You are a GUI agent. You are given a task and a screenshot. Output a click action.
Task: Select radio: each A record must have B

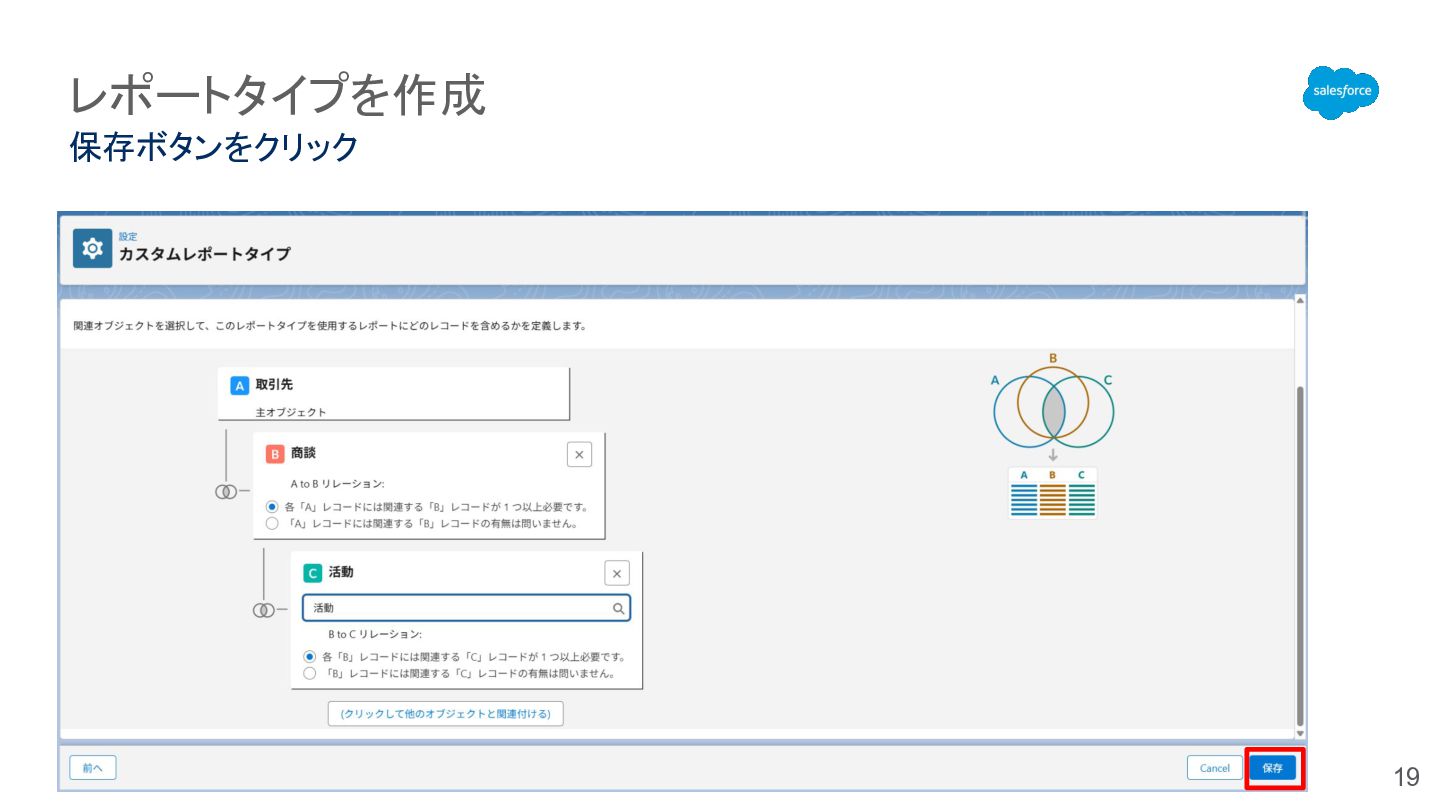coord(272,507)
